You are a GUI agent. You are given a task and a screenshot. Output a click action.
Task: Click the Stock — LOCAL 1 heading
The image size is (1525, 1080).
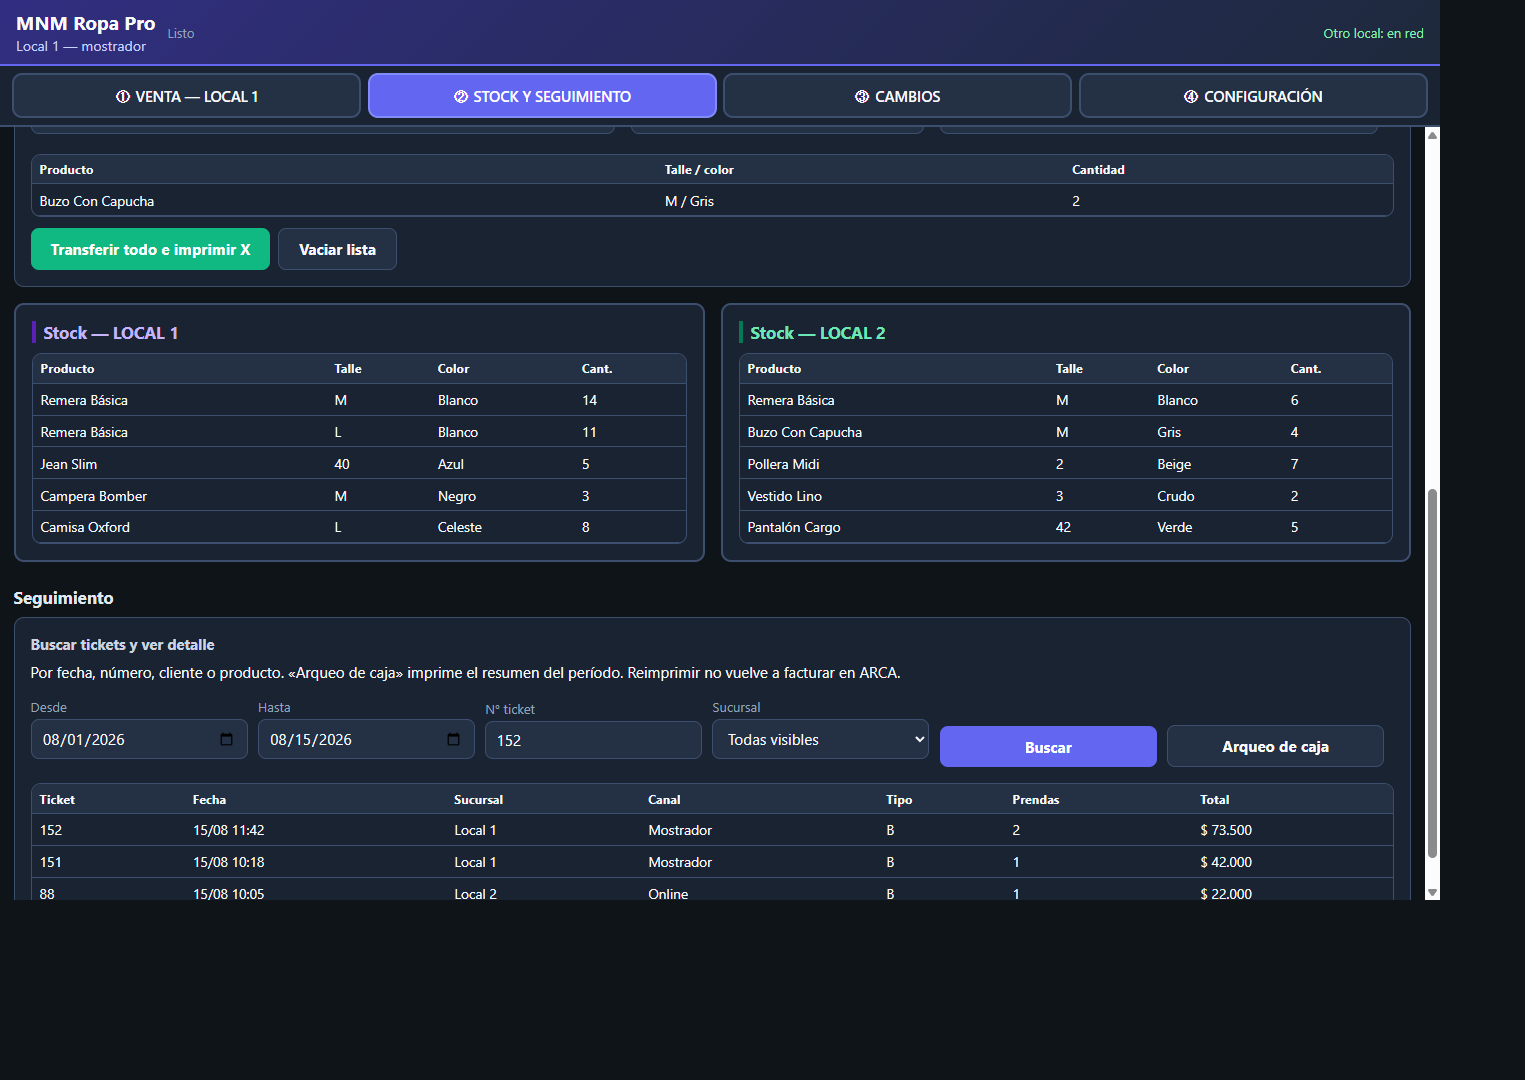[x=110, y=333]
